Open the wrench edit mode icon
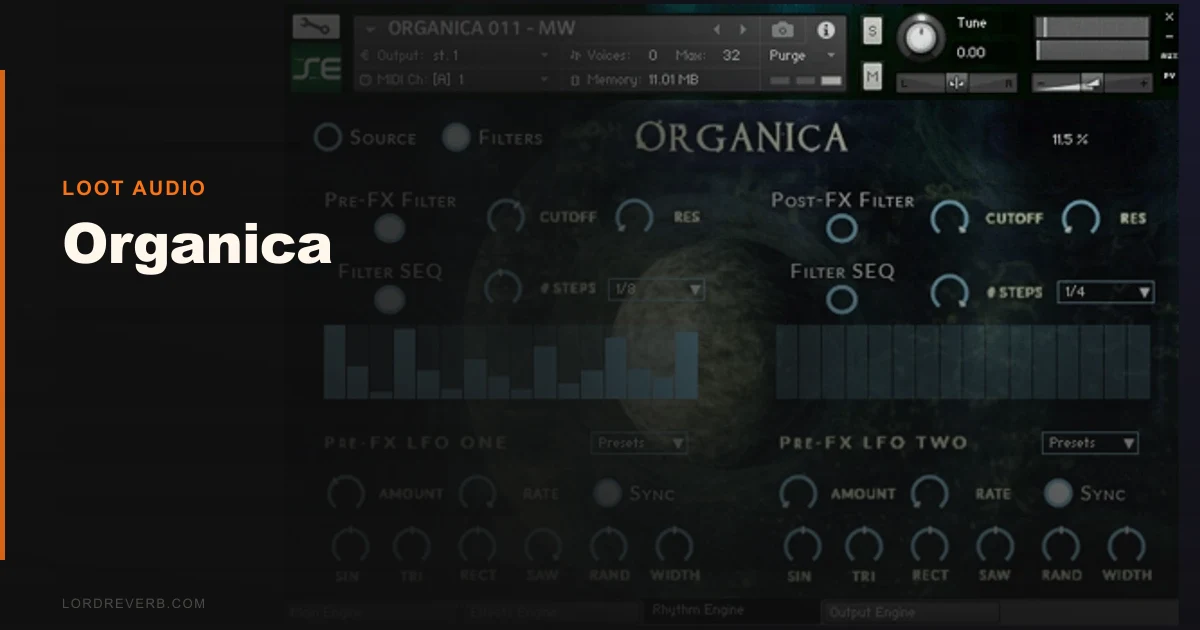This screenshot has height=630, width=1200. pos(316,27)
